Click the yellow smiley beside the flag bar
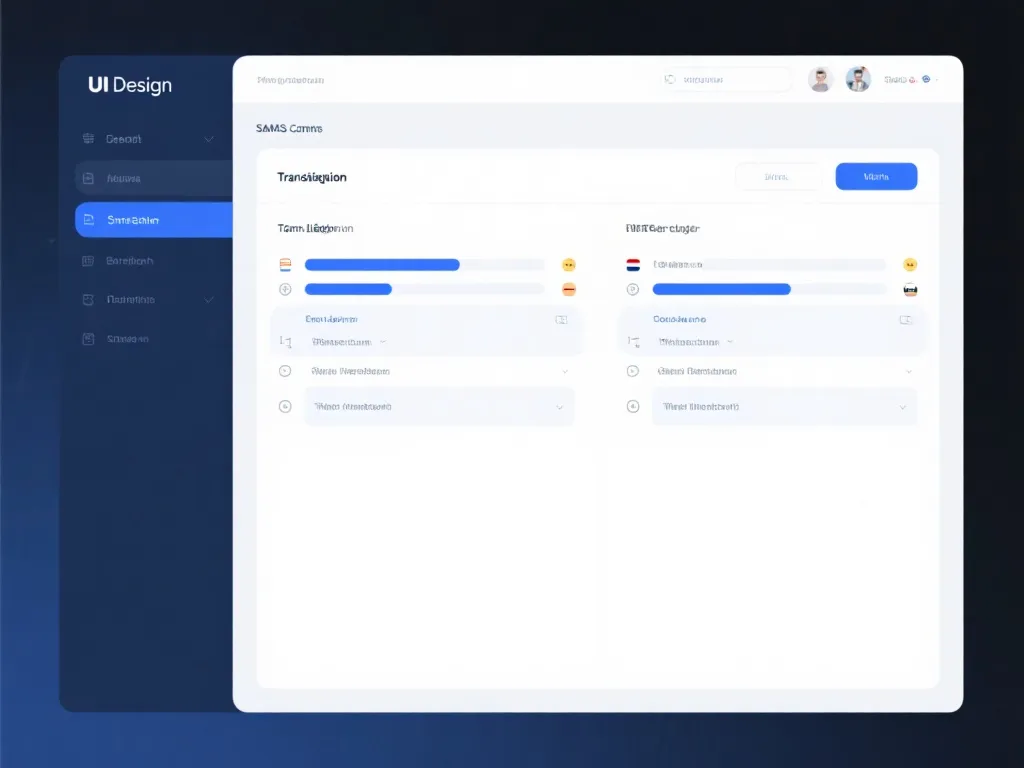1024x768 pixels. [x=910, y=264]
